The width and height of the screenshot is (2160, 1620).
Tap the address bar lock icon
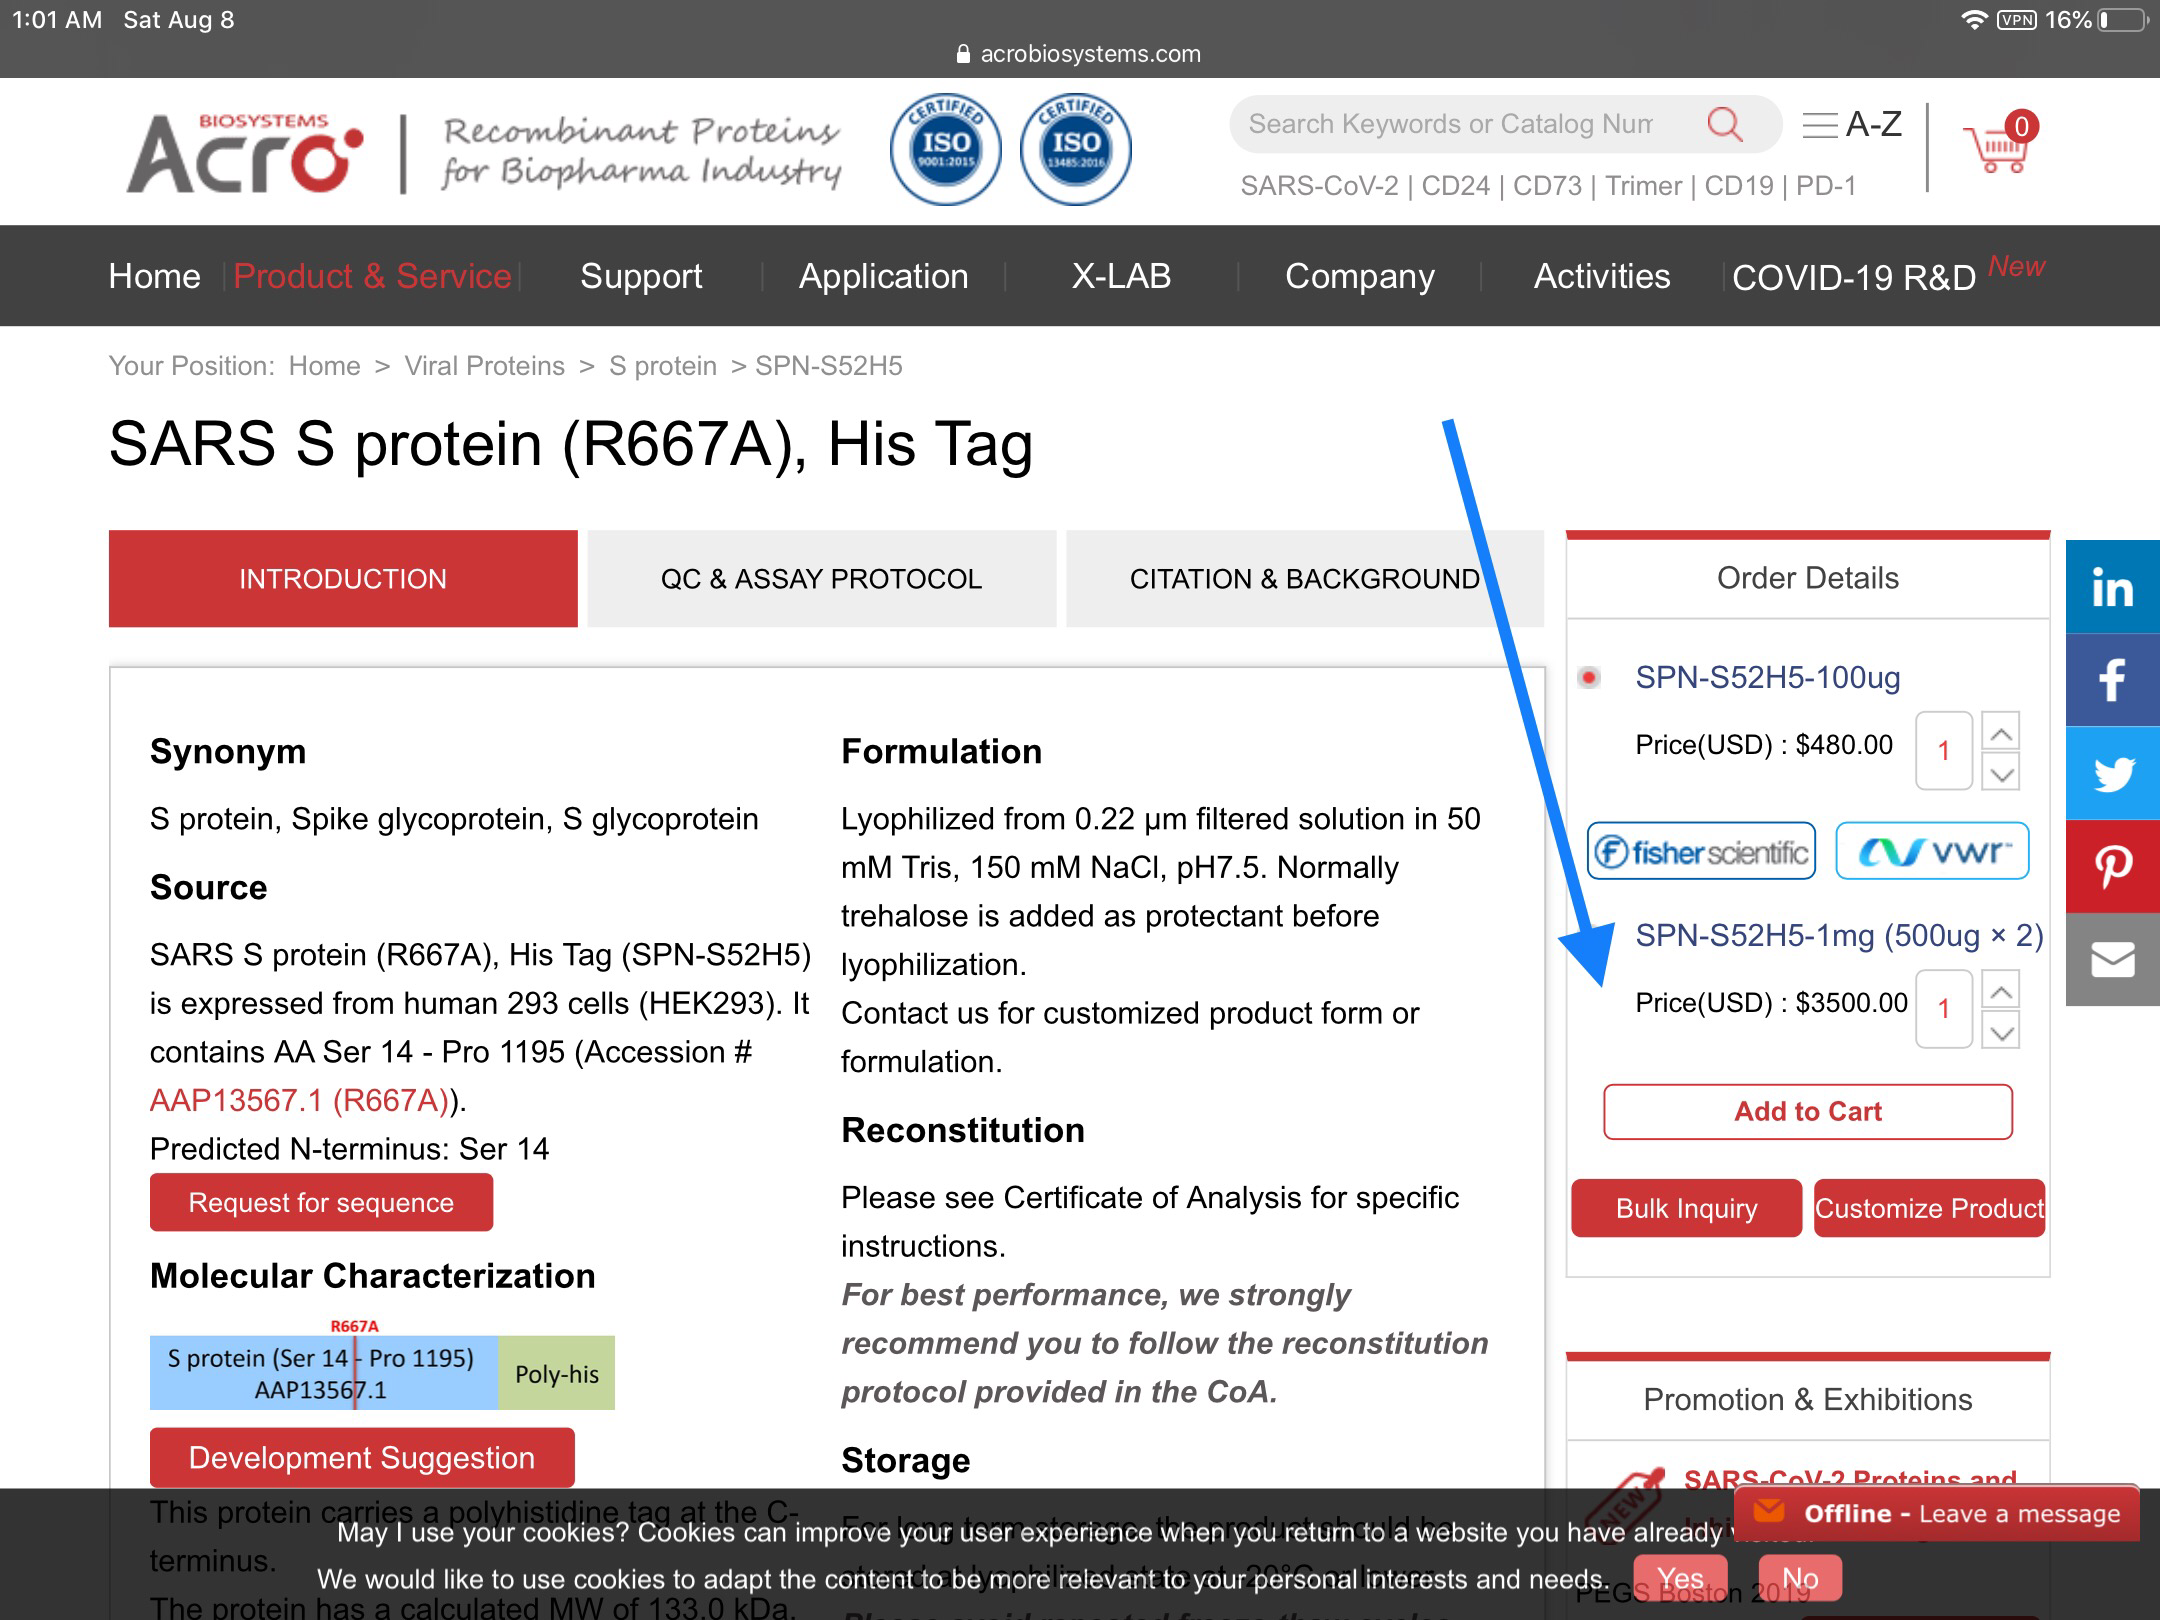[963, 54]
